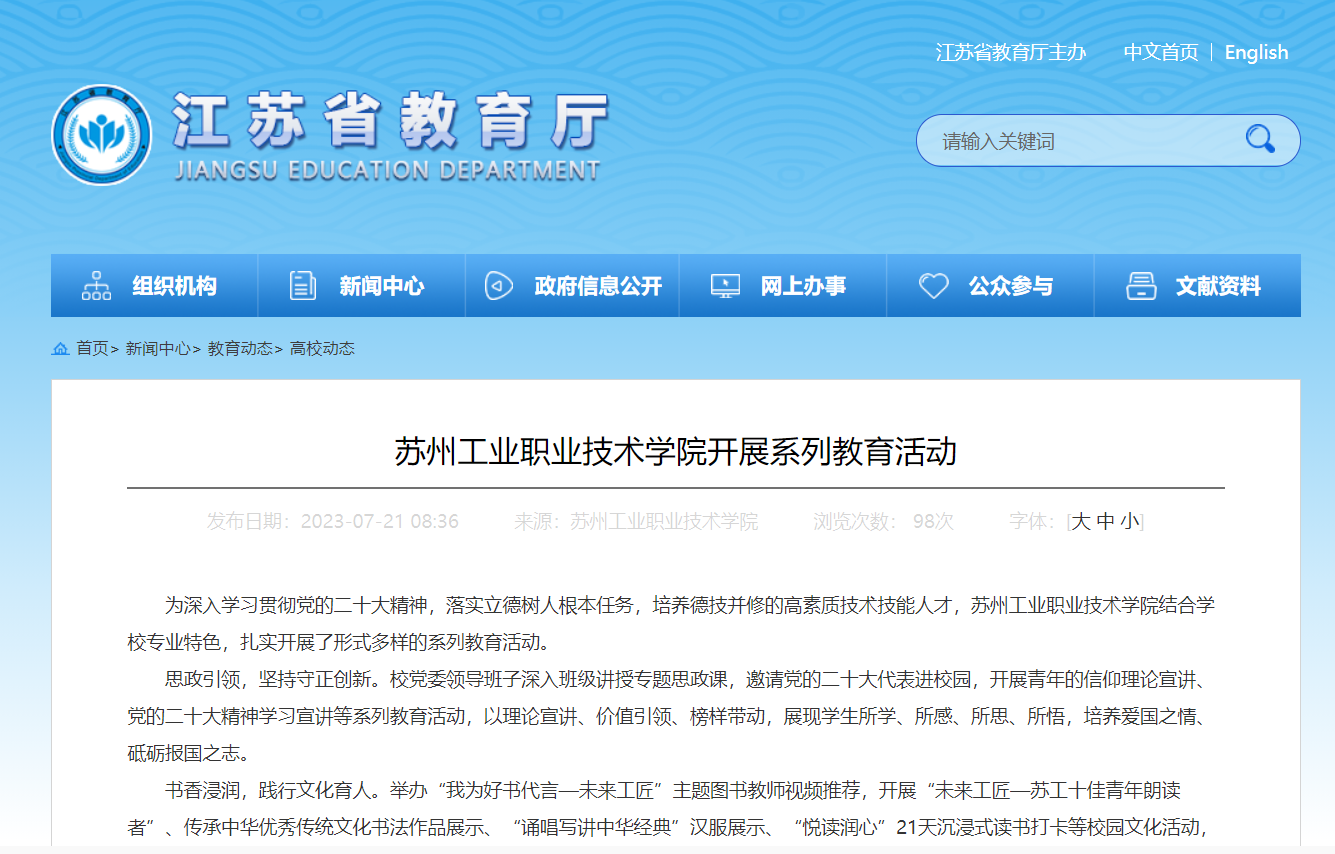
Task: Click the Jiangsu Education Department logo emblem
Action: (x=101, y=135)
